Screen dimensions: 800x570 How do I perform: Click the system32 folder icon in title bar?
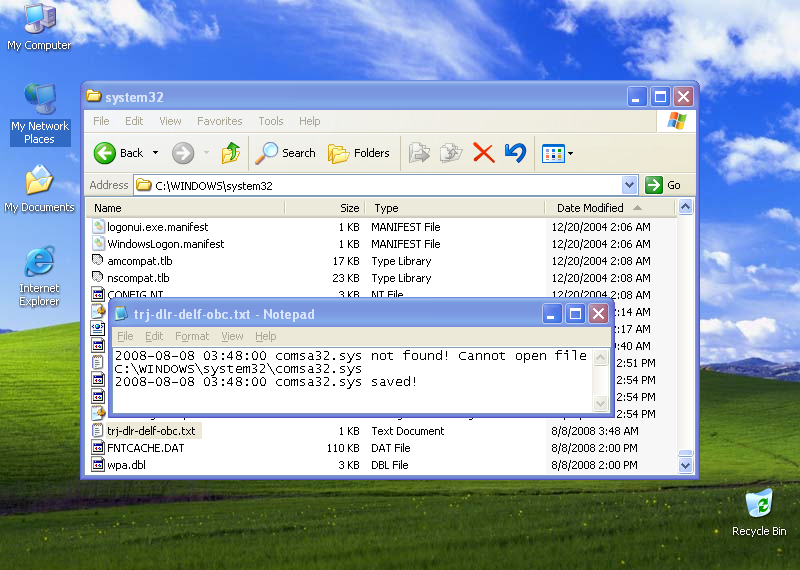point(94,96)
